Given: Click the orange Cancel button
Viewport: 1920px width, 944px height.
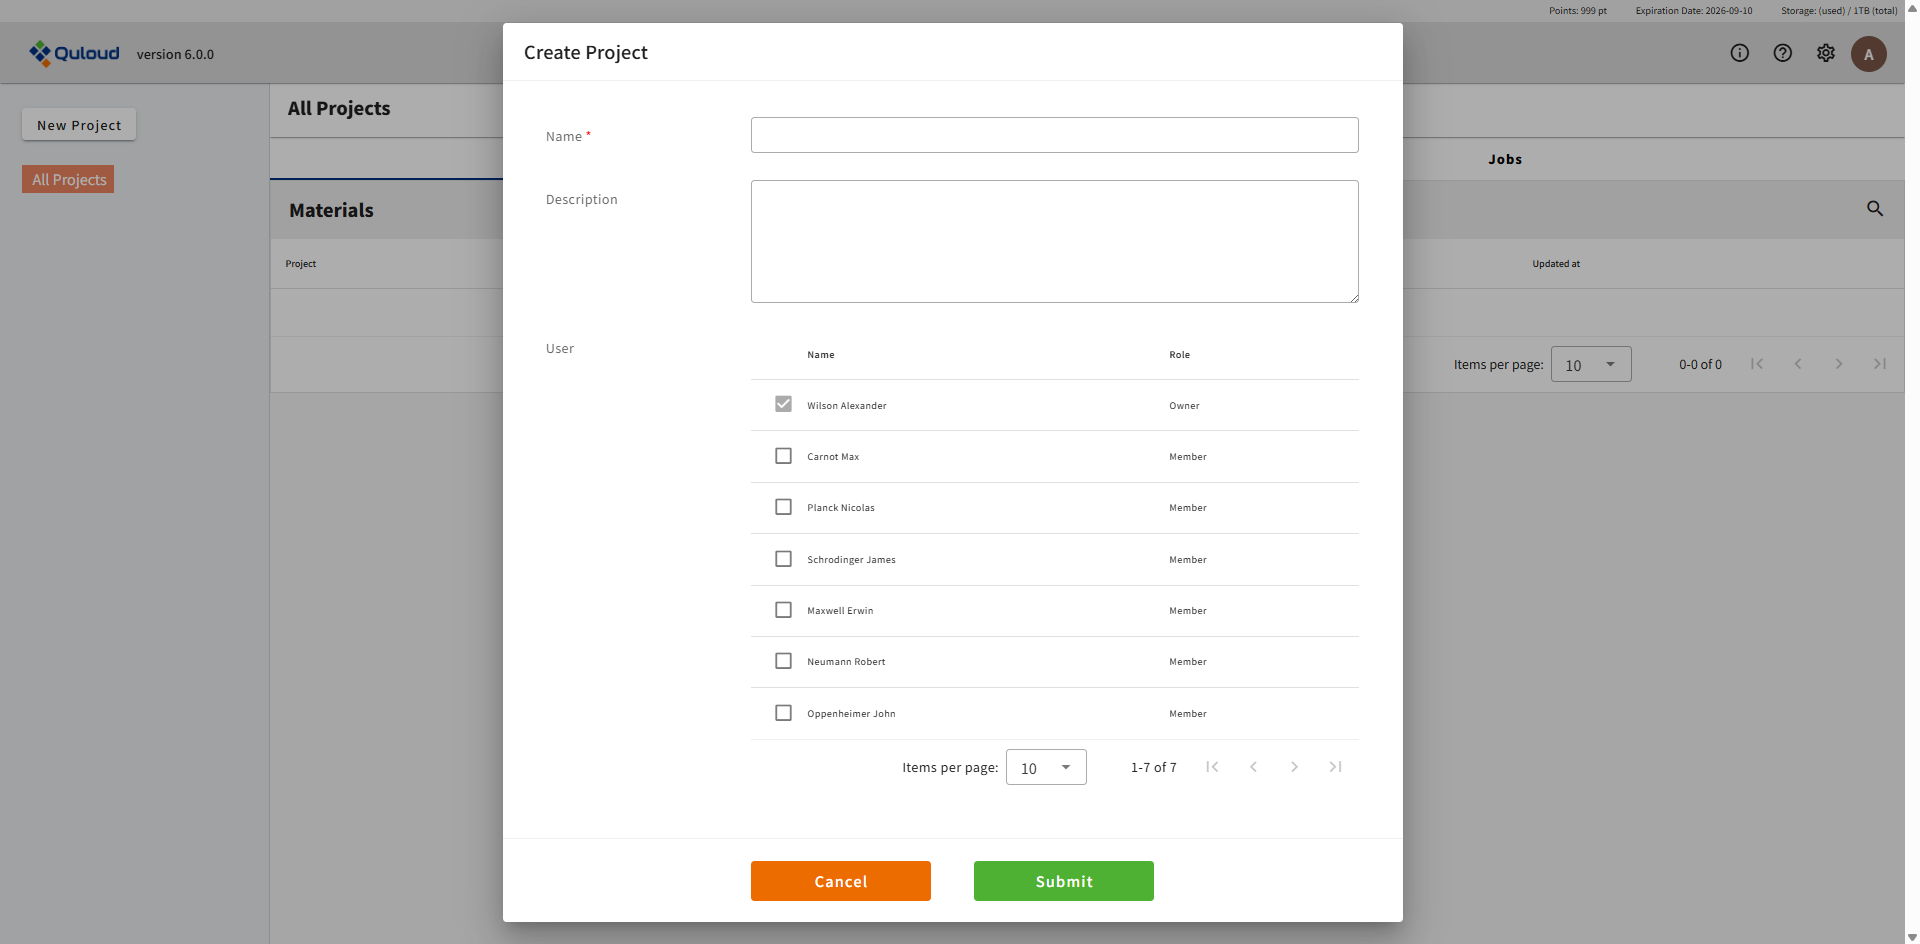Looking at the screenshot, I should [840, 881].
